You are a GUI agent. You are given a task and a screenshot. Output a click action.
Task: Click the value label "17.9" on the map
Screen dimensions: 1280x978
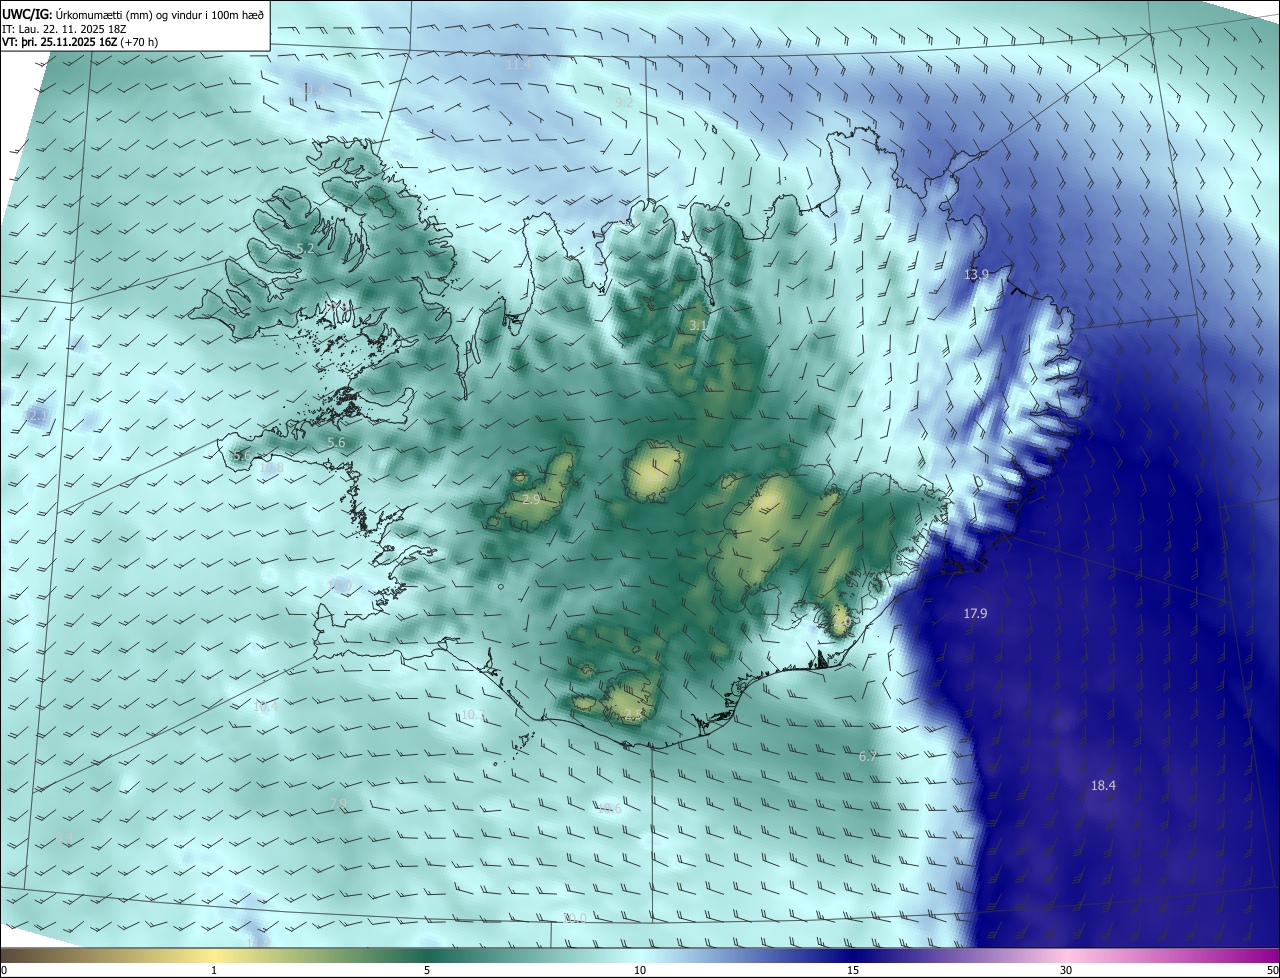975,613
